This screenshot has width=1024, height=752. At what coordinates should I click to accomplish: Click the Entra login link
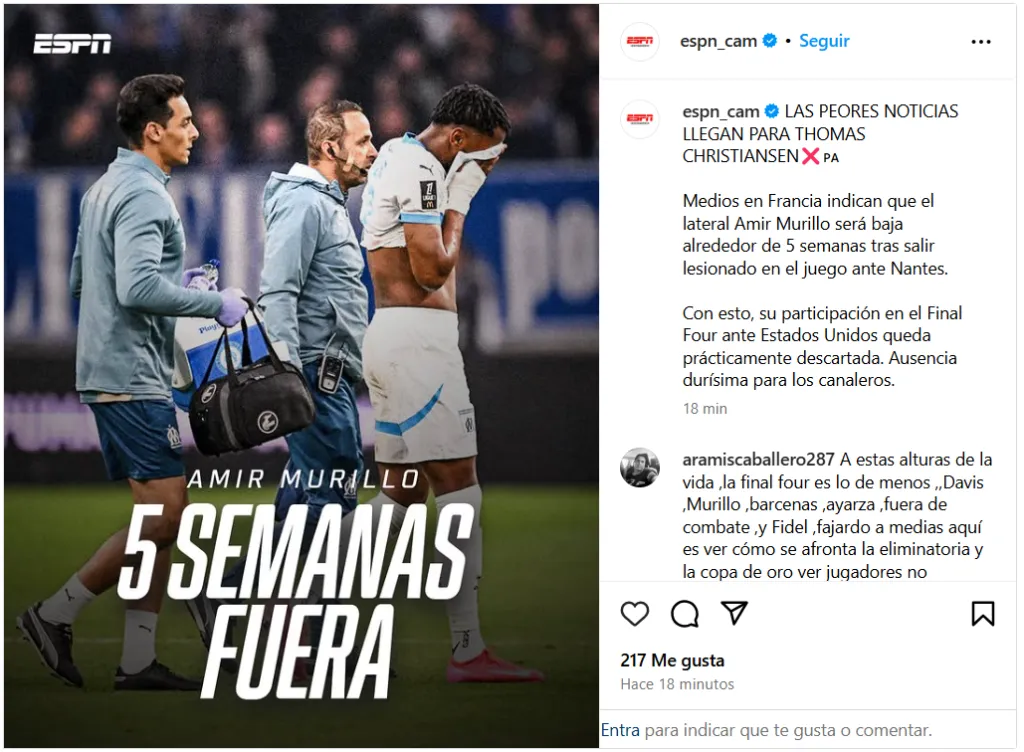620,730
